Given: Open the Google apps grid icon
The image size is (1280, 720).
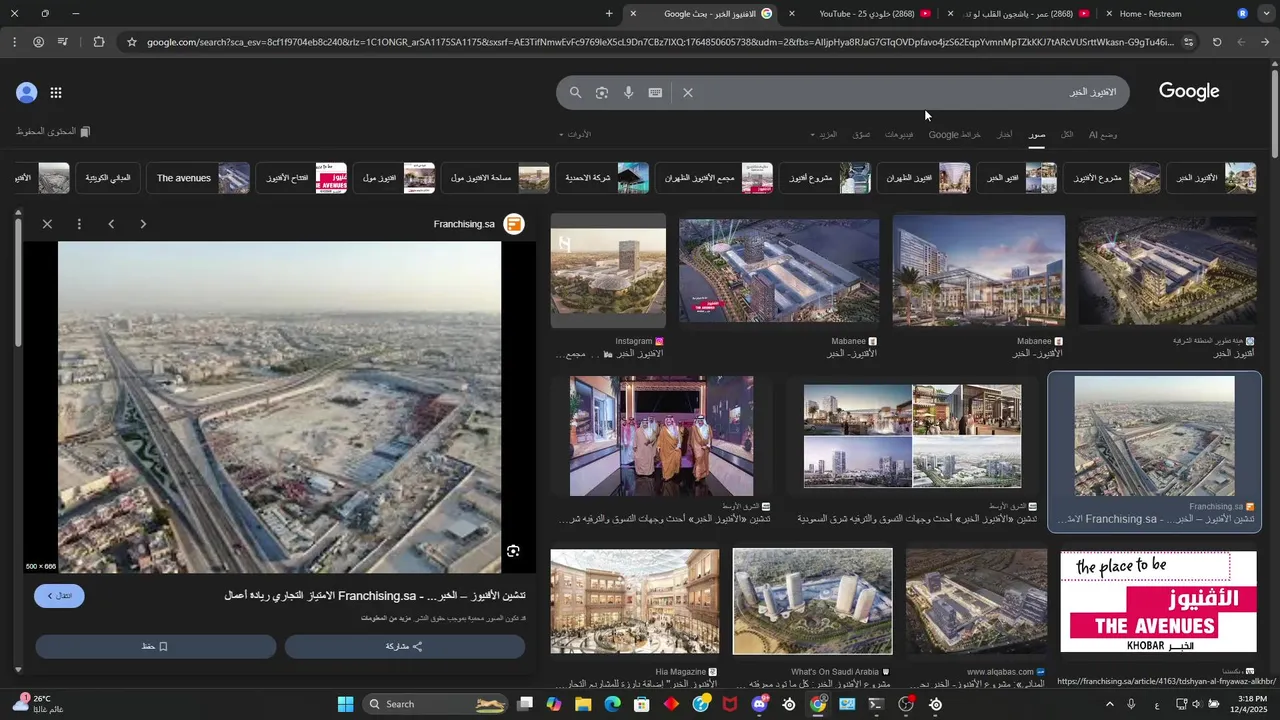Looking at the screenshot, I should click(56, 93).
